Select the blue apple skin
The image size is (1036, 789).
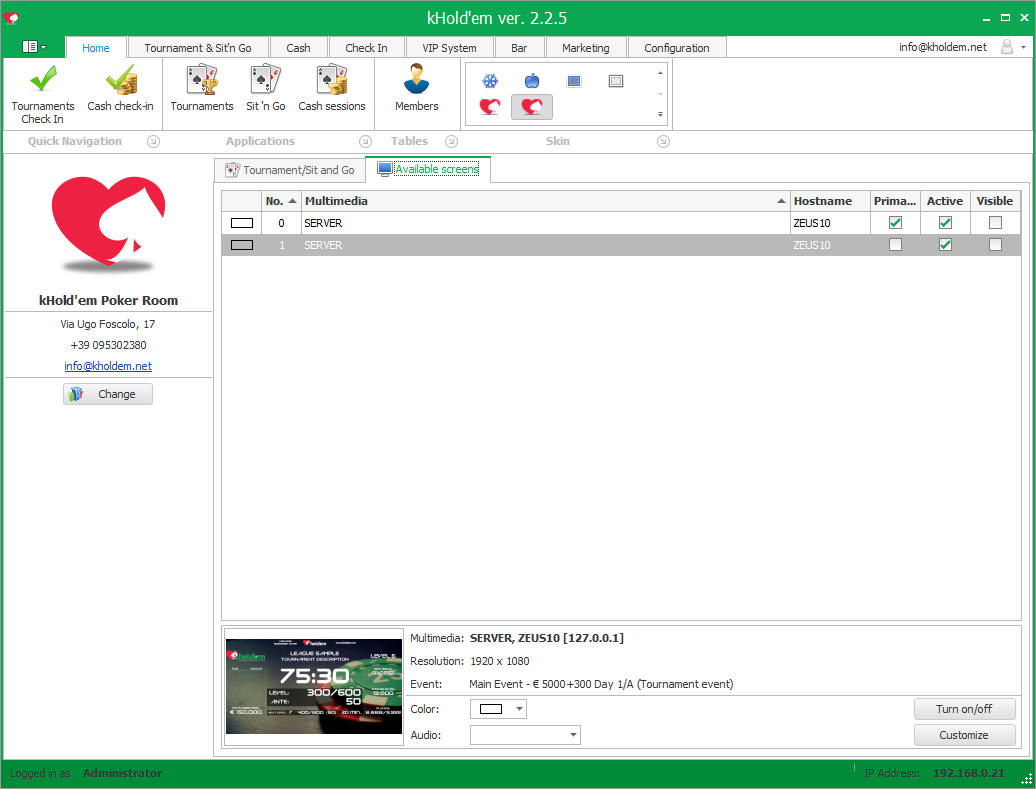coord(532,81)
